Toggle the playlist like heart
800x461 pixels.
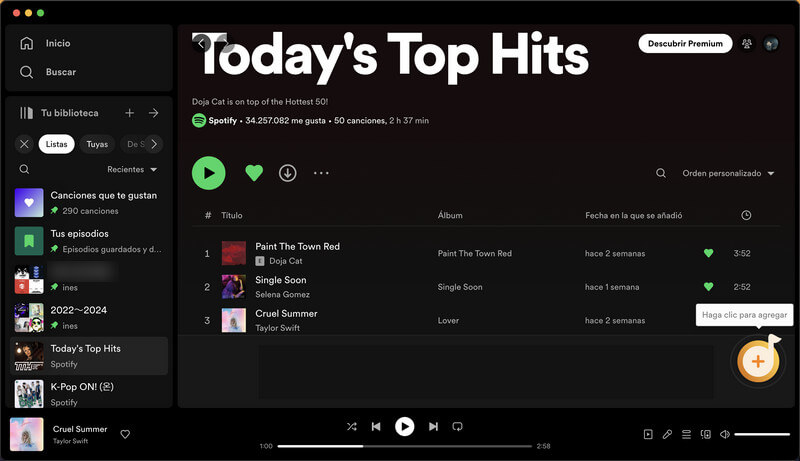click(x=254, y=173)
